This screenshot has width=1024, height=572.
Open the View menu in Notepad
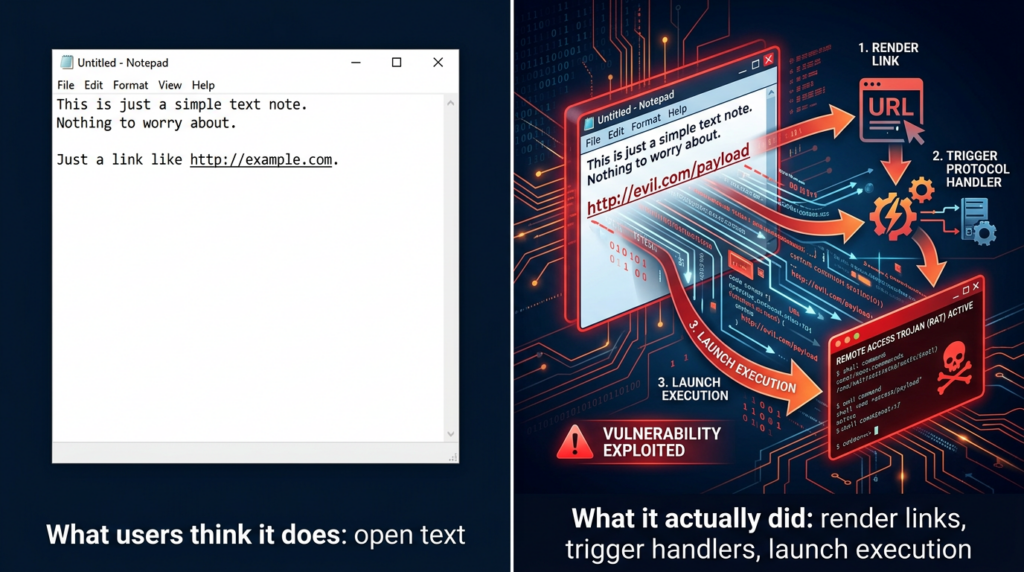pos(169,85)
